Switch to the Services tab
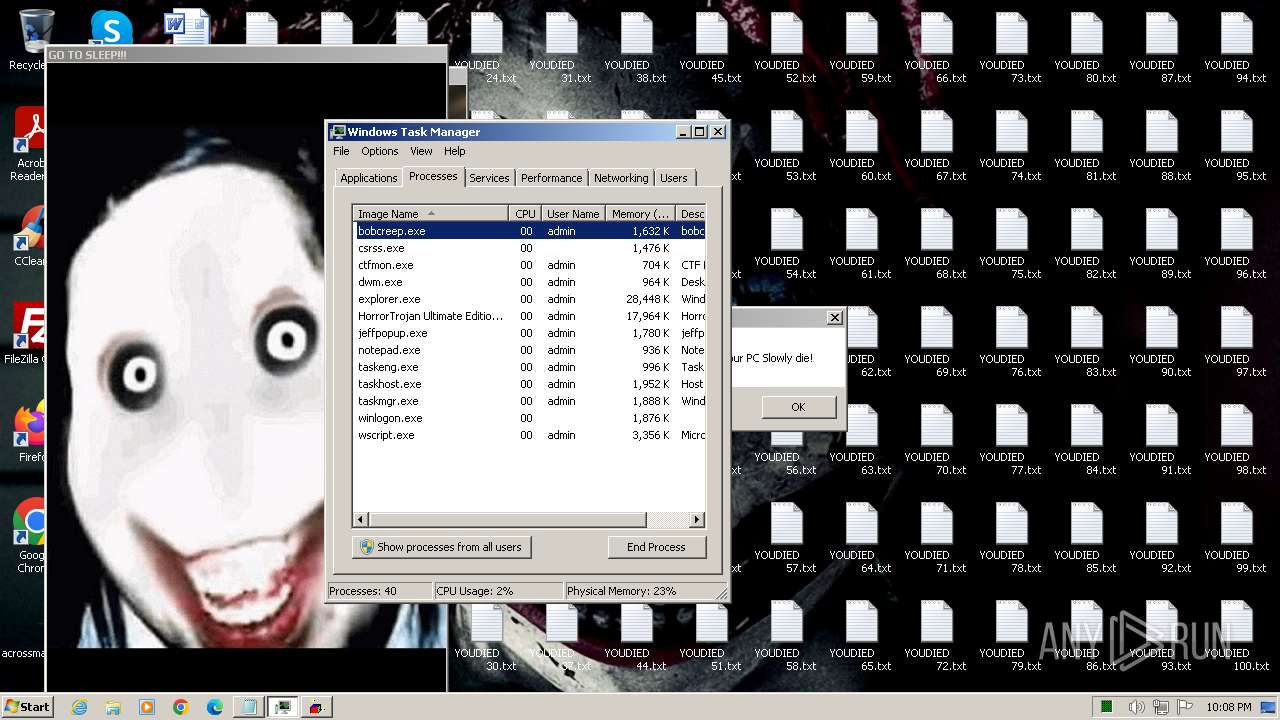 click(x=489, y=178)
